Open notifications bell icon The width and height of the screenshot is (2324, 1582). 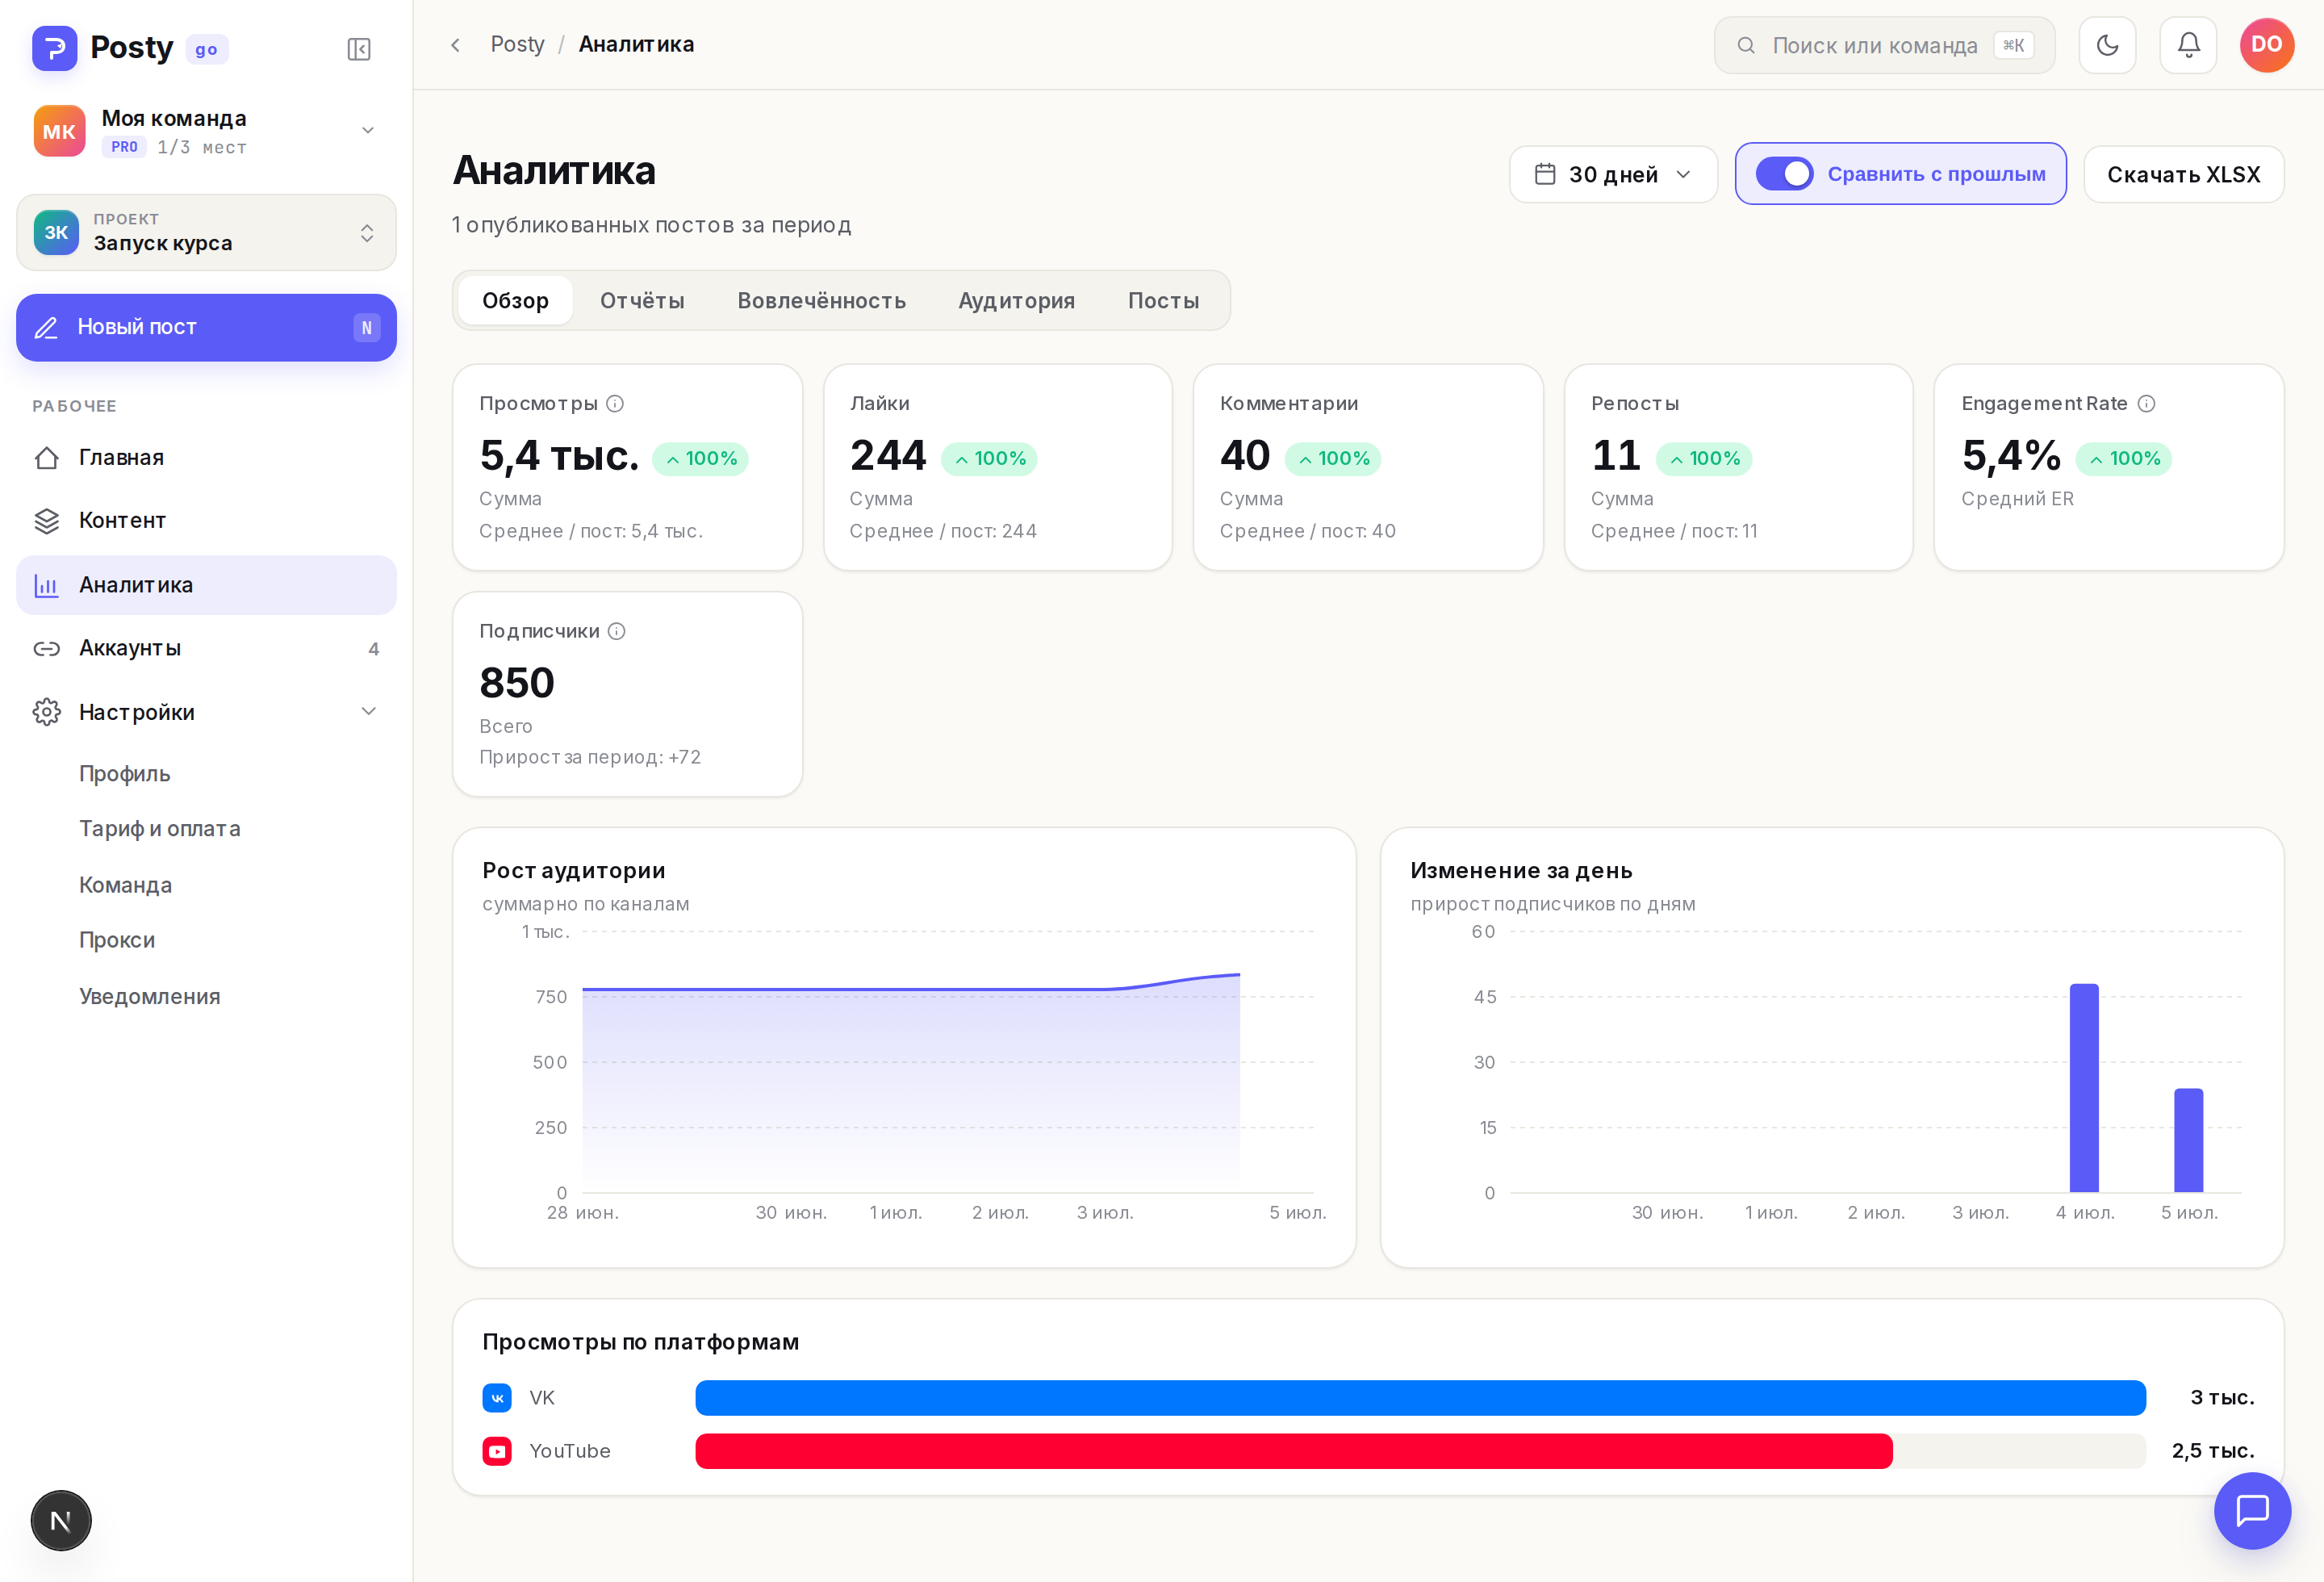click(x=2188, y=45)
